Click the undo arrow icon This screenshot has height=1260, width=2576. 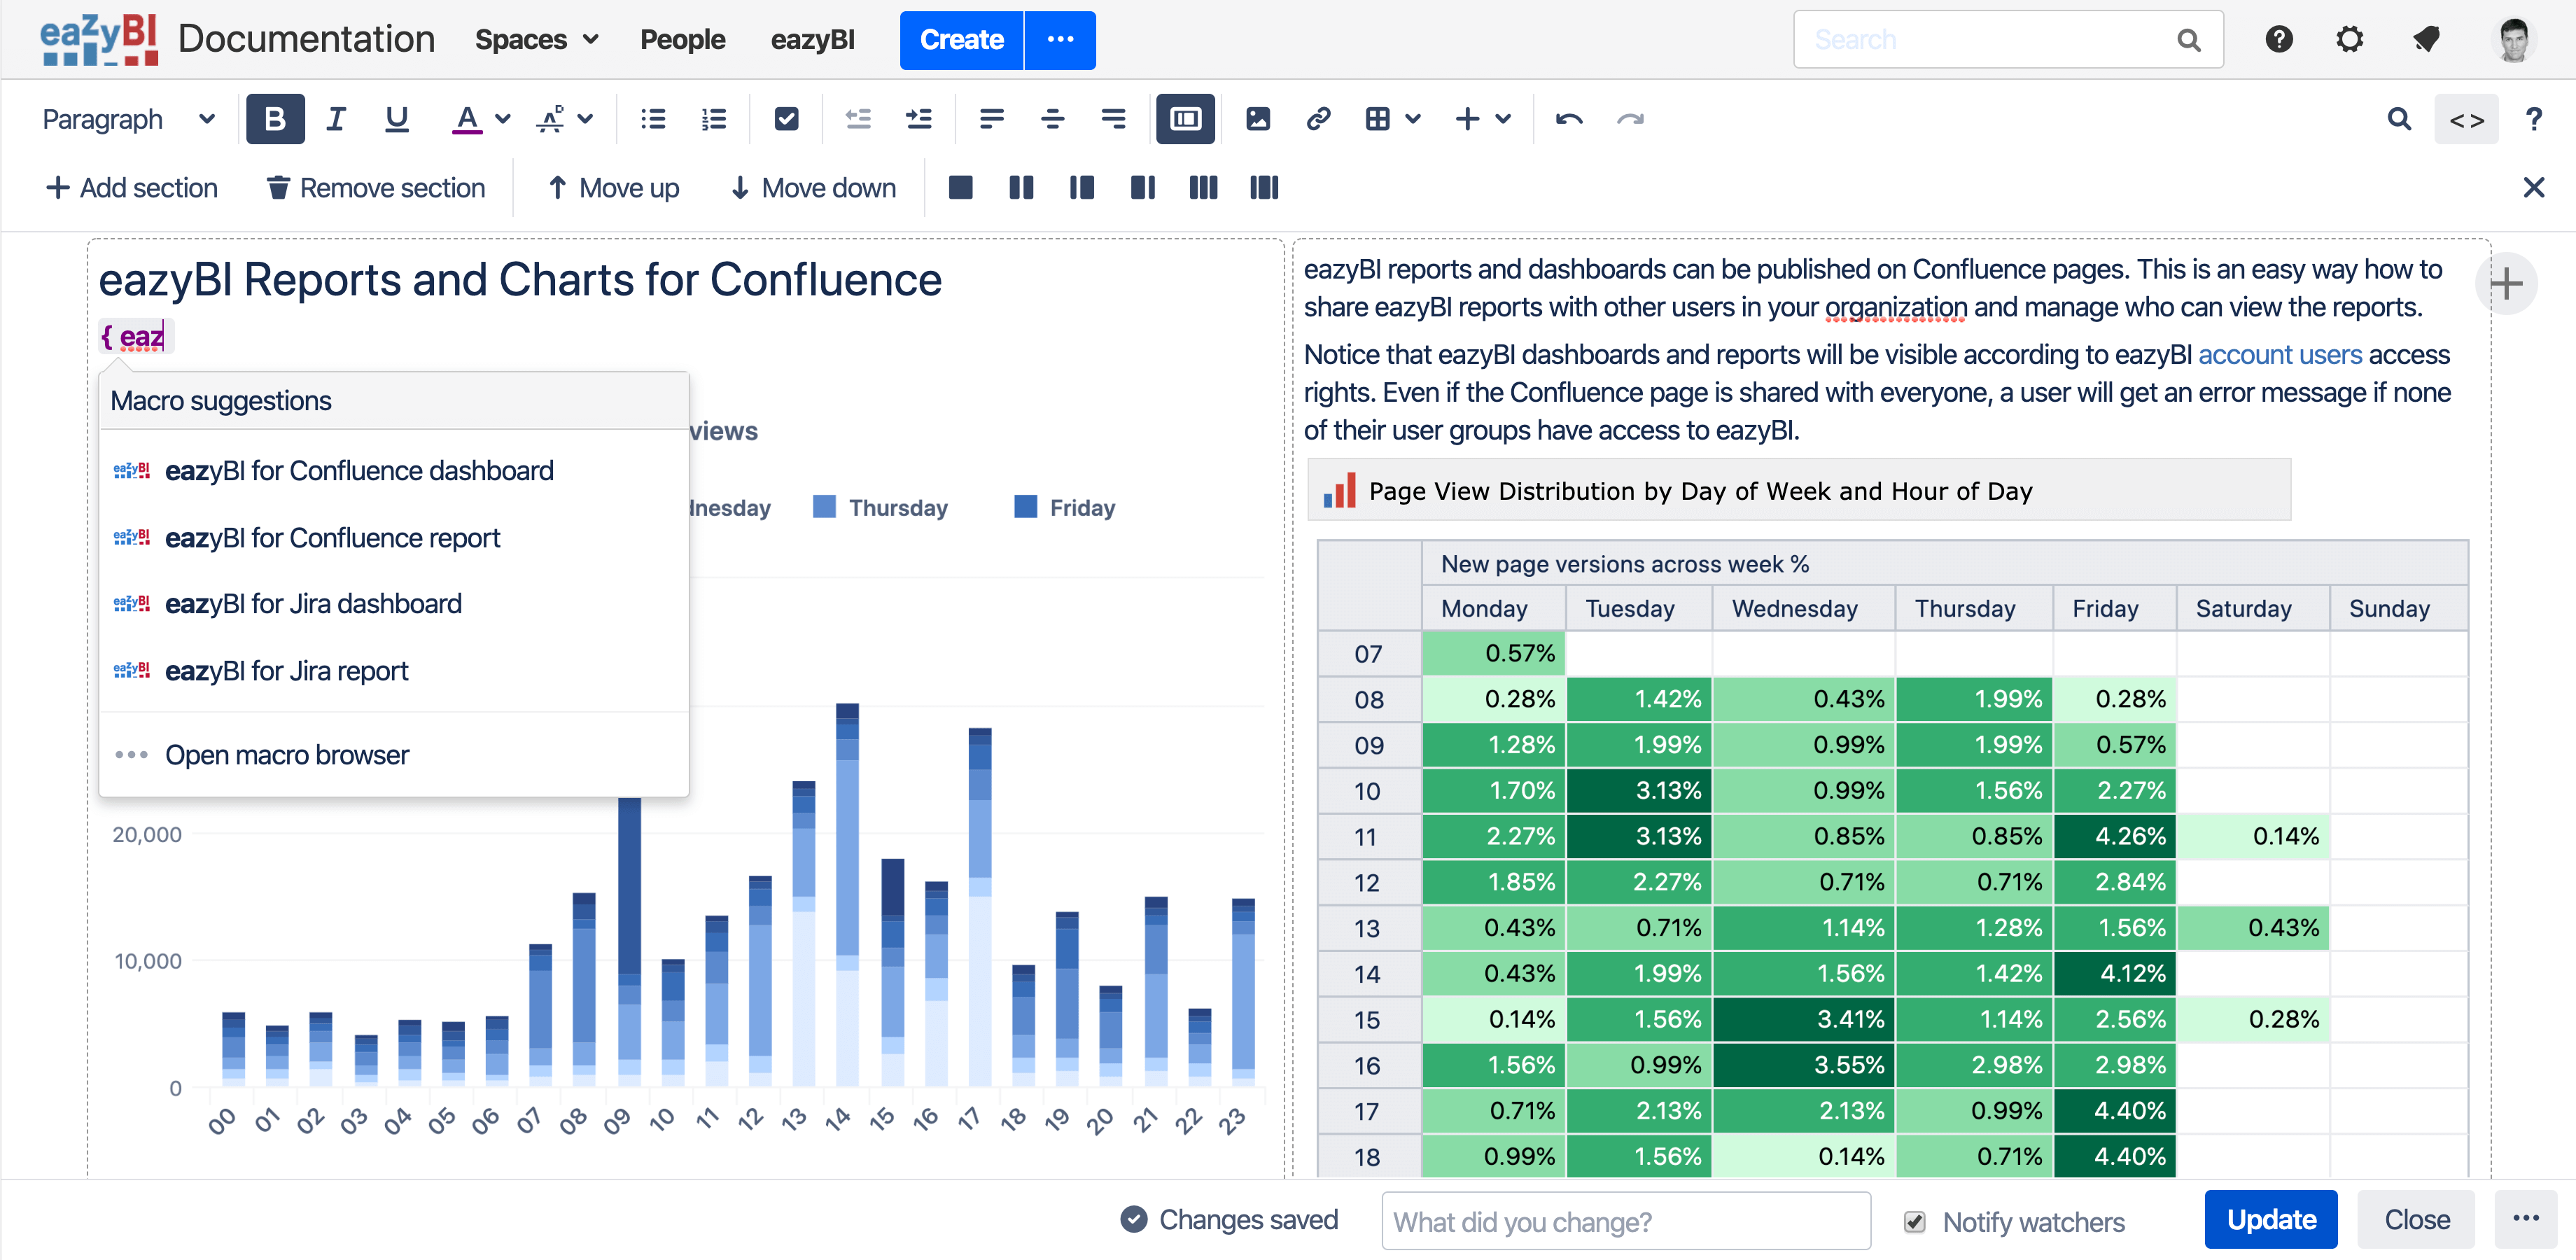(1569, 119)
